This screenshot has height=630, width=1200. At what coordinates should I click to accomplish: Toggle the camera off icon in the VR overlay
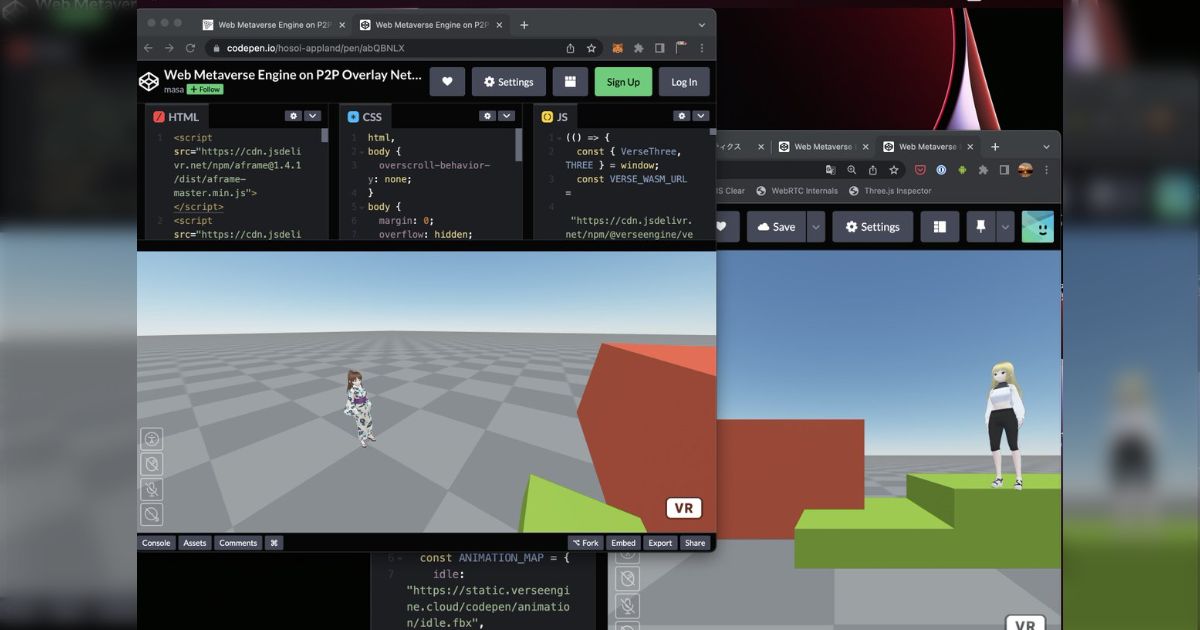[152, 464]
